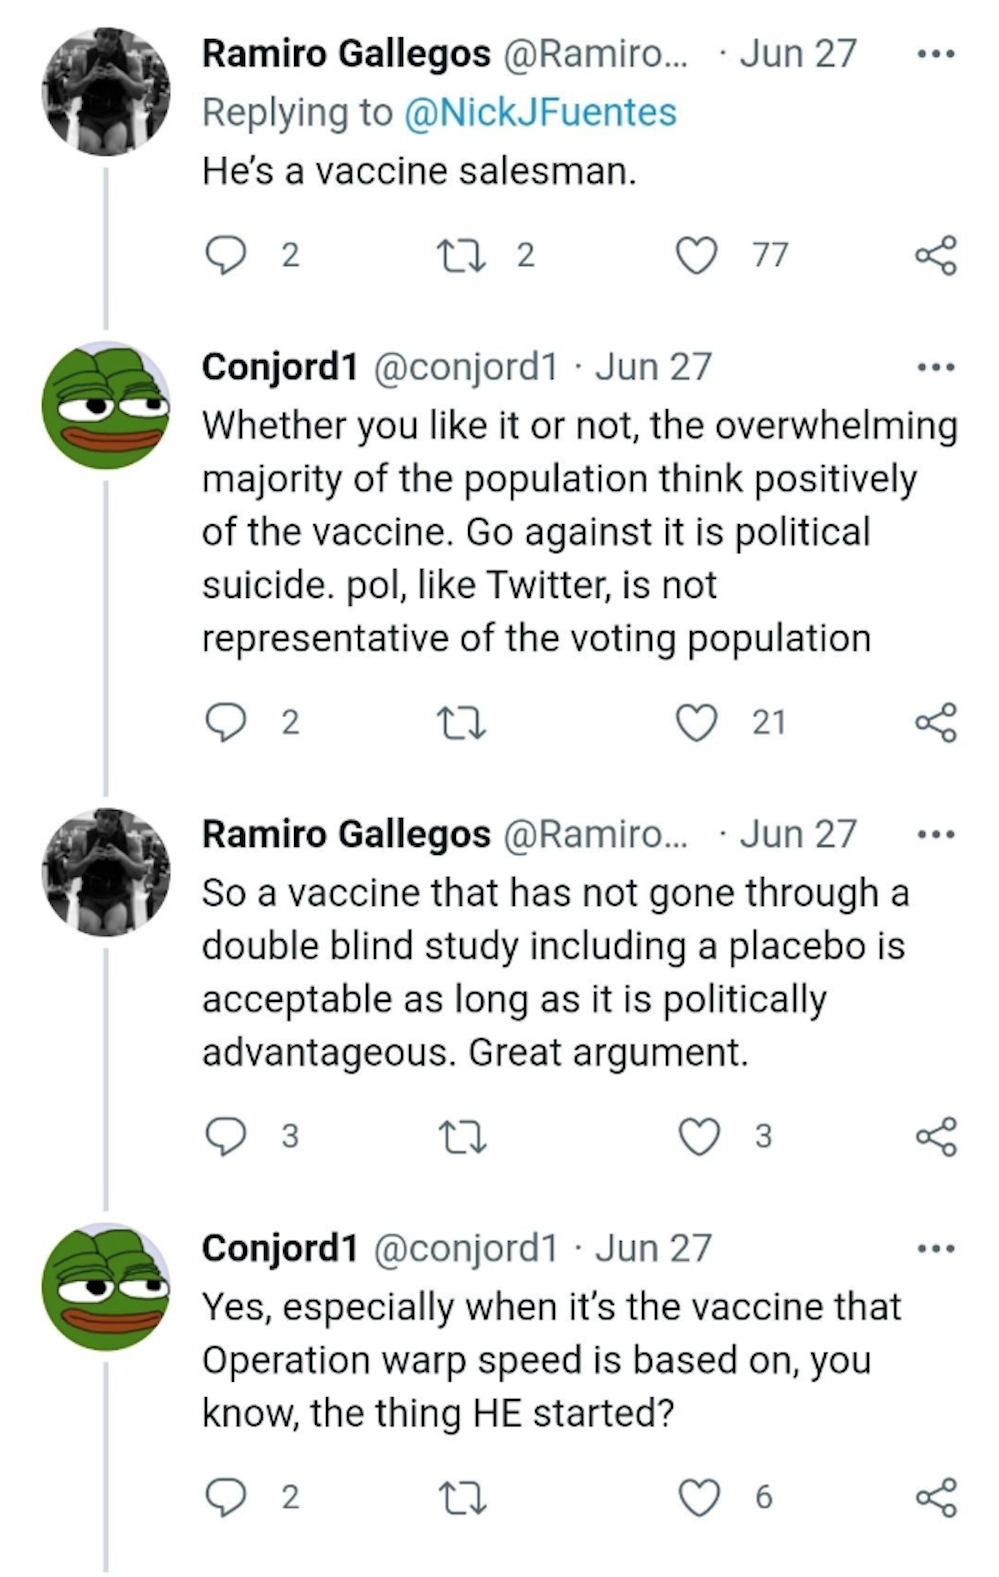Open Ramiro Gallegos profile from first tweet's name
This screenshot has height=1577, width=999.
(x=346, y=54)
